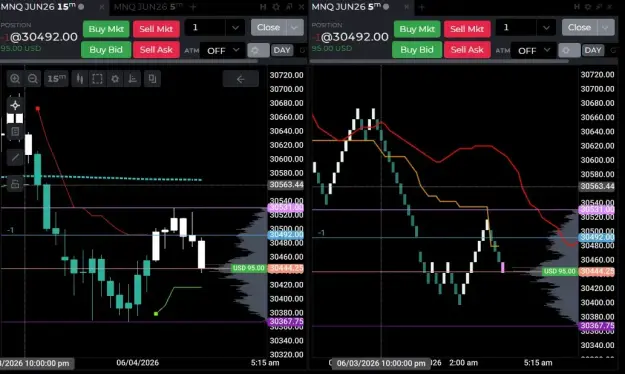Click the 30531.00 price label on left axis
The width and height of the screenshot is (625, 374).
pyautogui.click(x=286, y=208)
